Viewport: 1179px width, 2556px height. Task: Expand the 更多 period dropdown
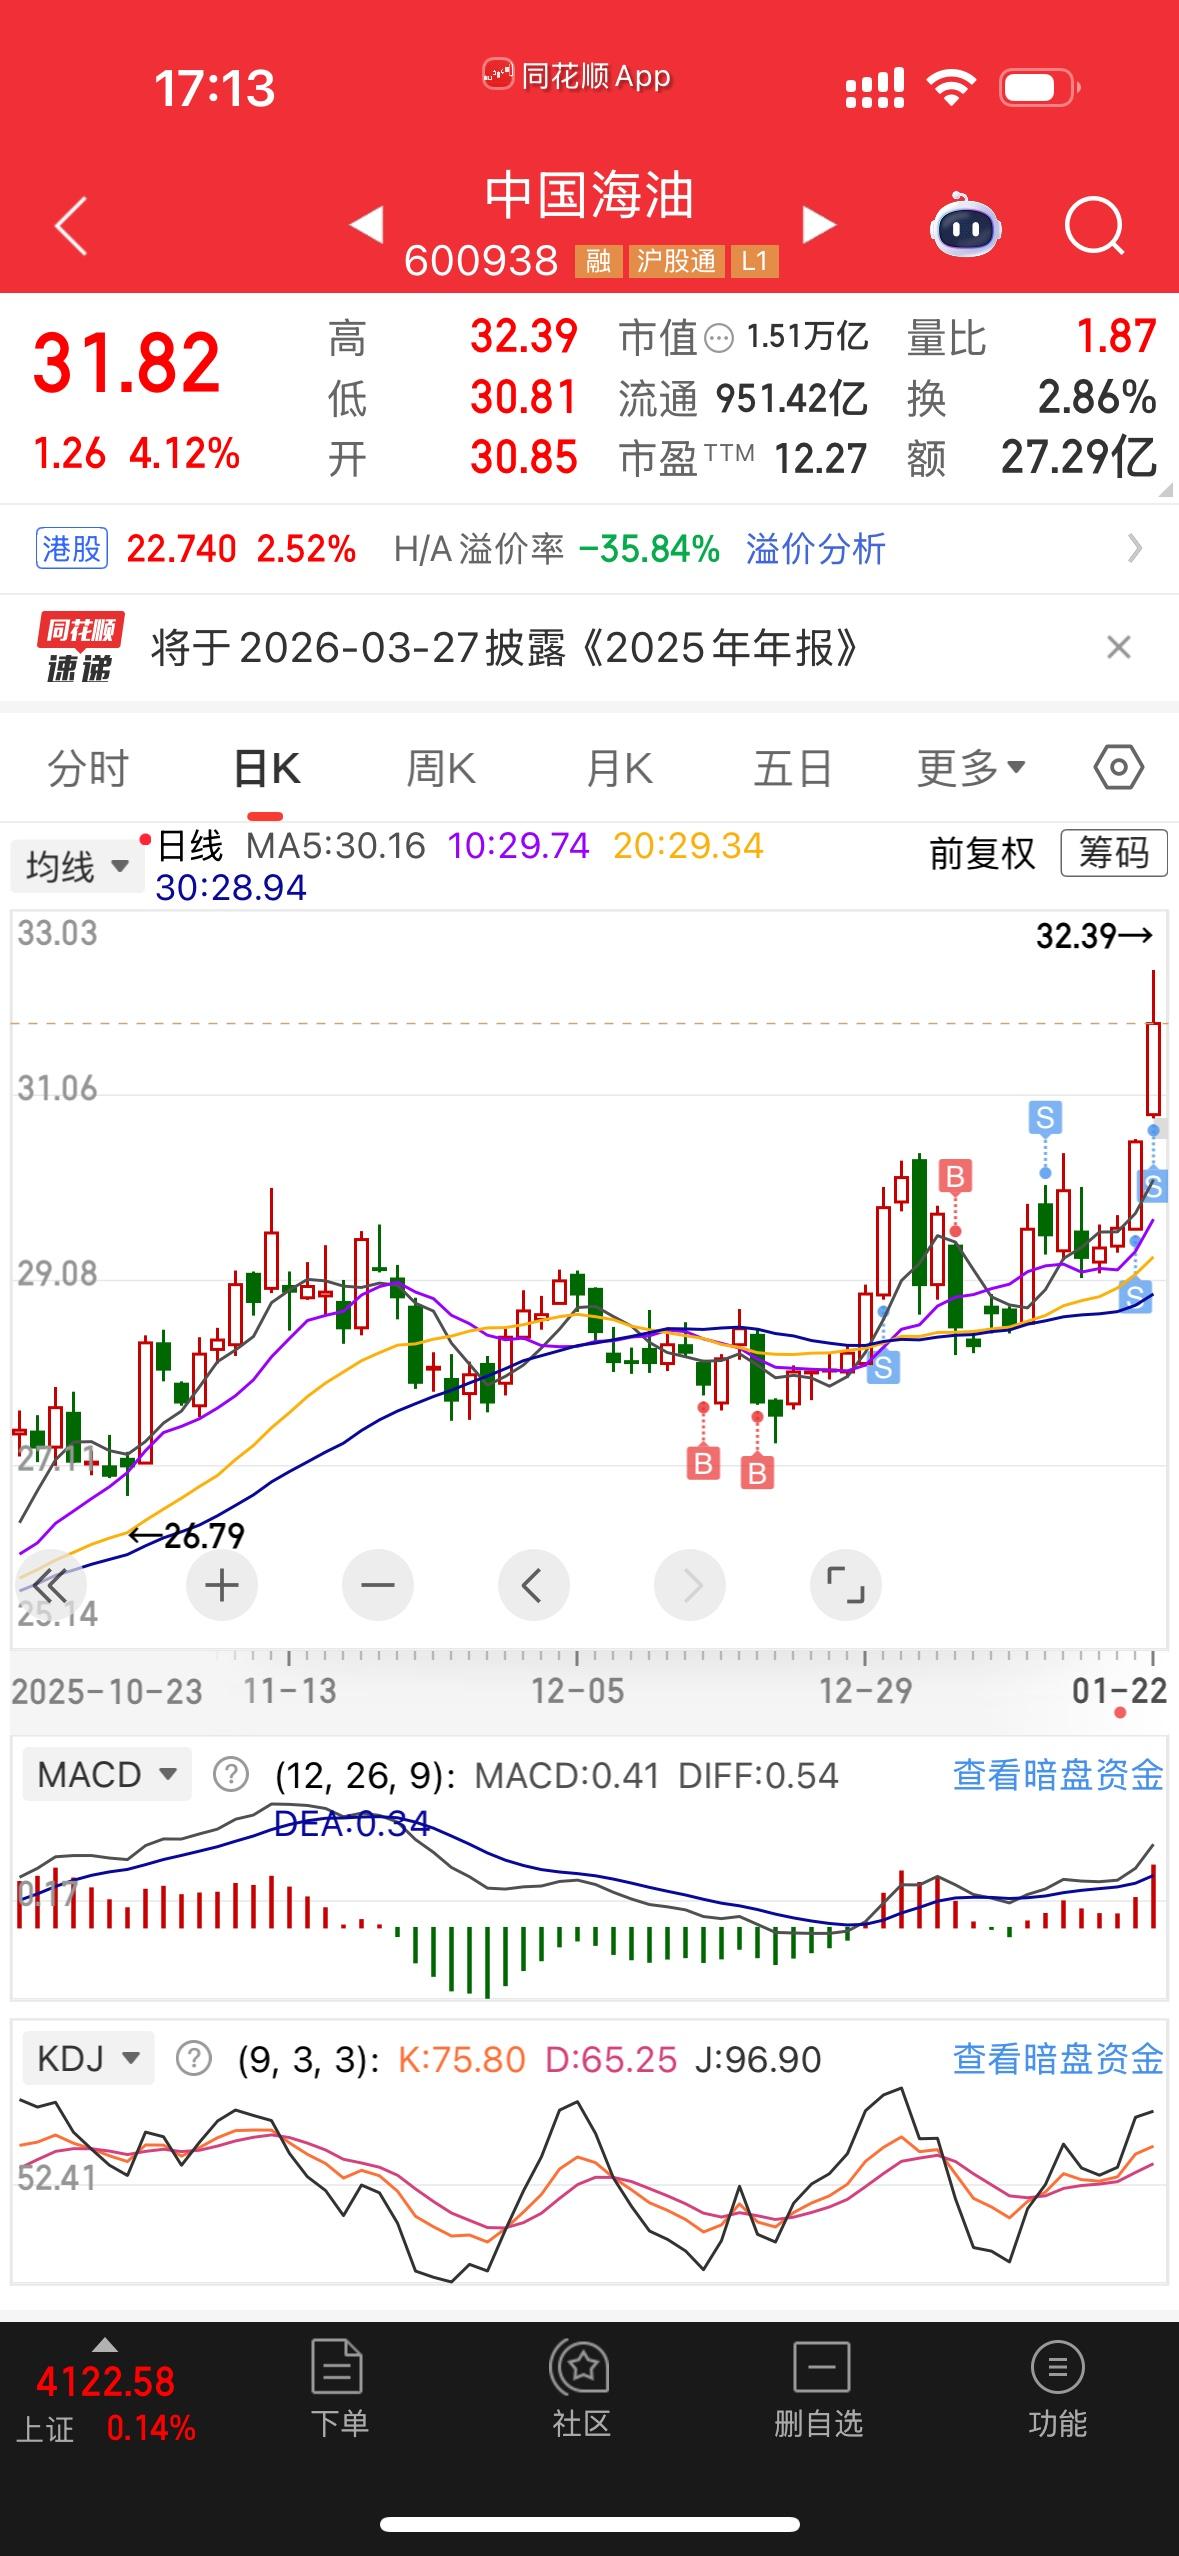pos(972,768)
